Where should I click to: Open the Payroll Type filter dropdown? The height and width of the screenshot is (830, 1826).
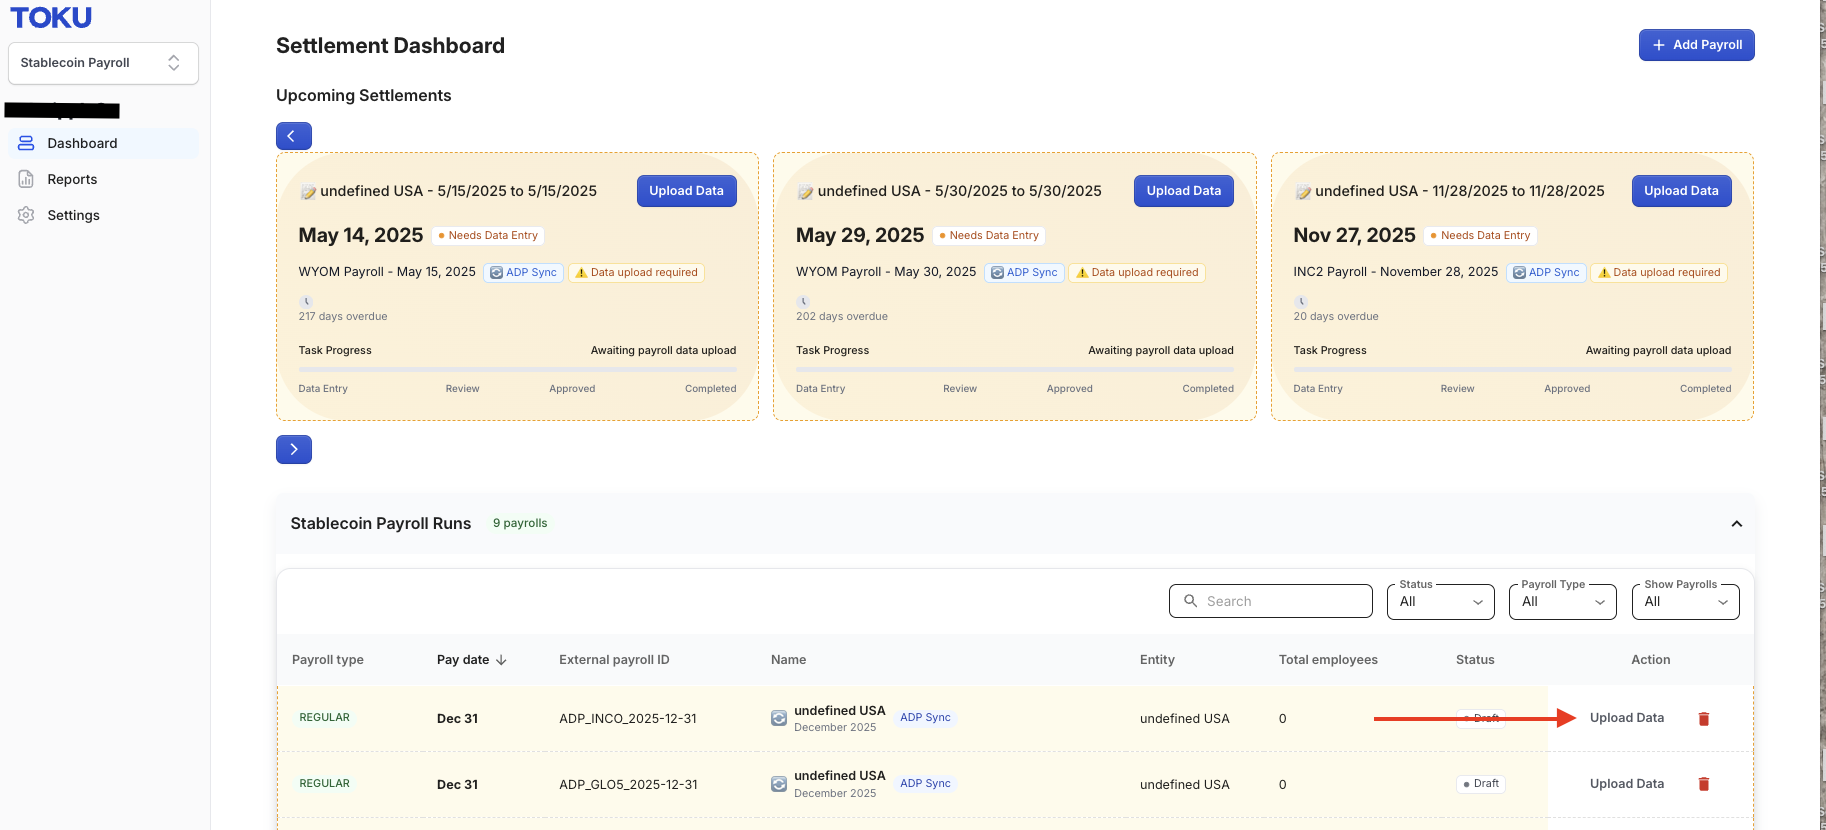click(x=1563, y=601)
